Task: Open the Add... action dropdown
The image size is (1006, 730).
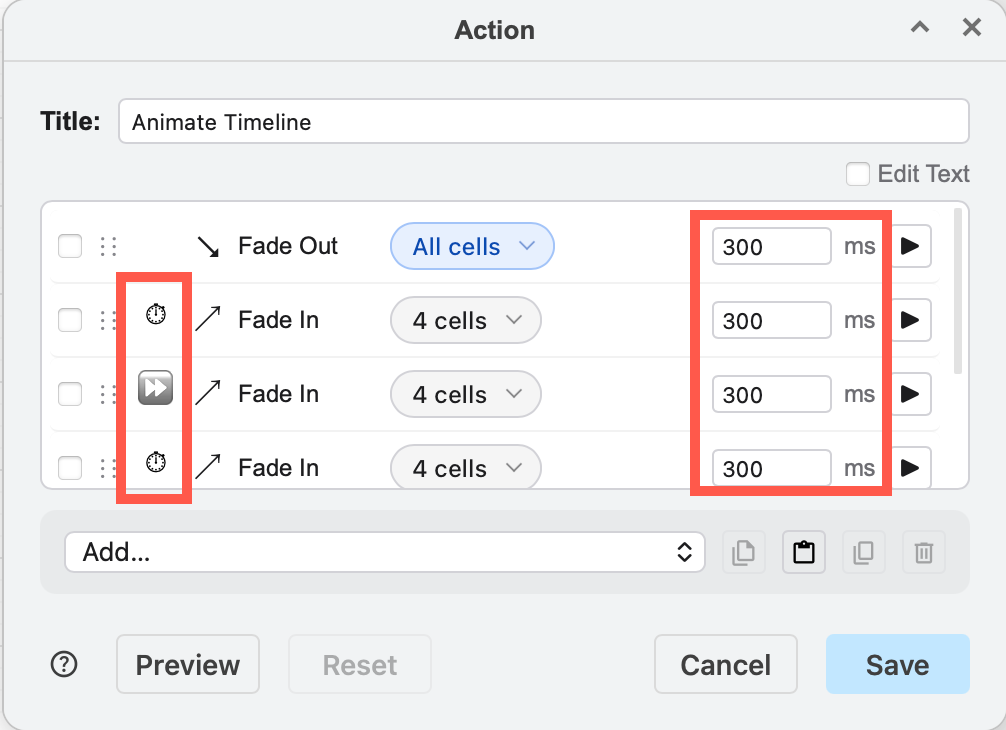Action: (385, 552)
